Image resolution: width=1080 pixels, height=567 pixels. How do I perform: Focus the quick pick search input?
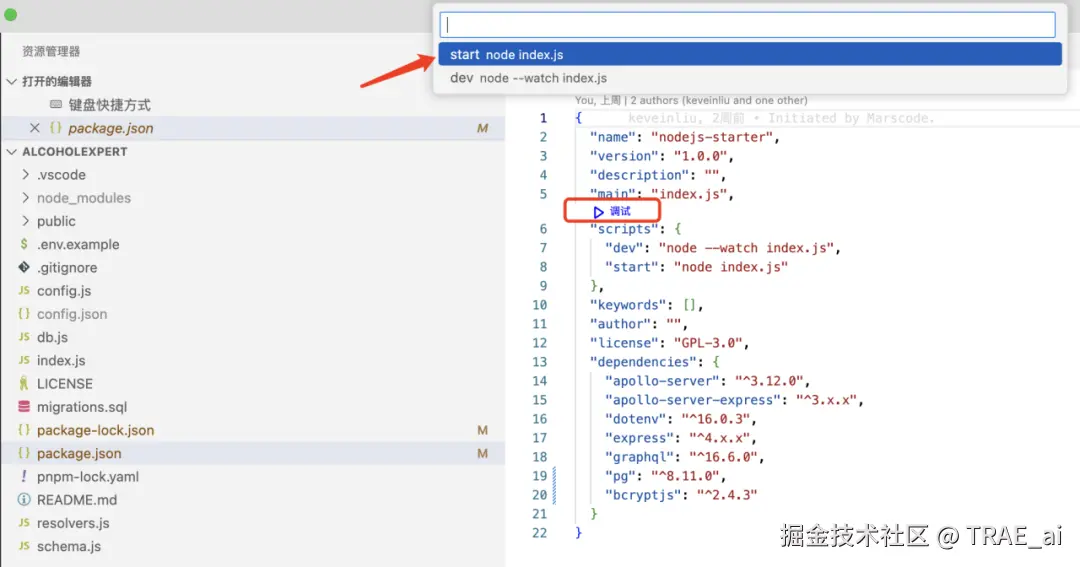(747, 25)
